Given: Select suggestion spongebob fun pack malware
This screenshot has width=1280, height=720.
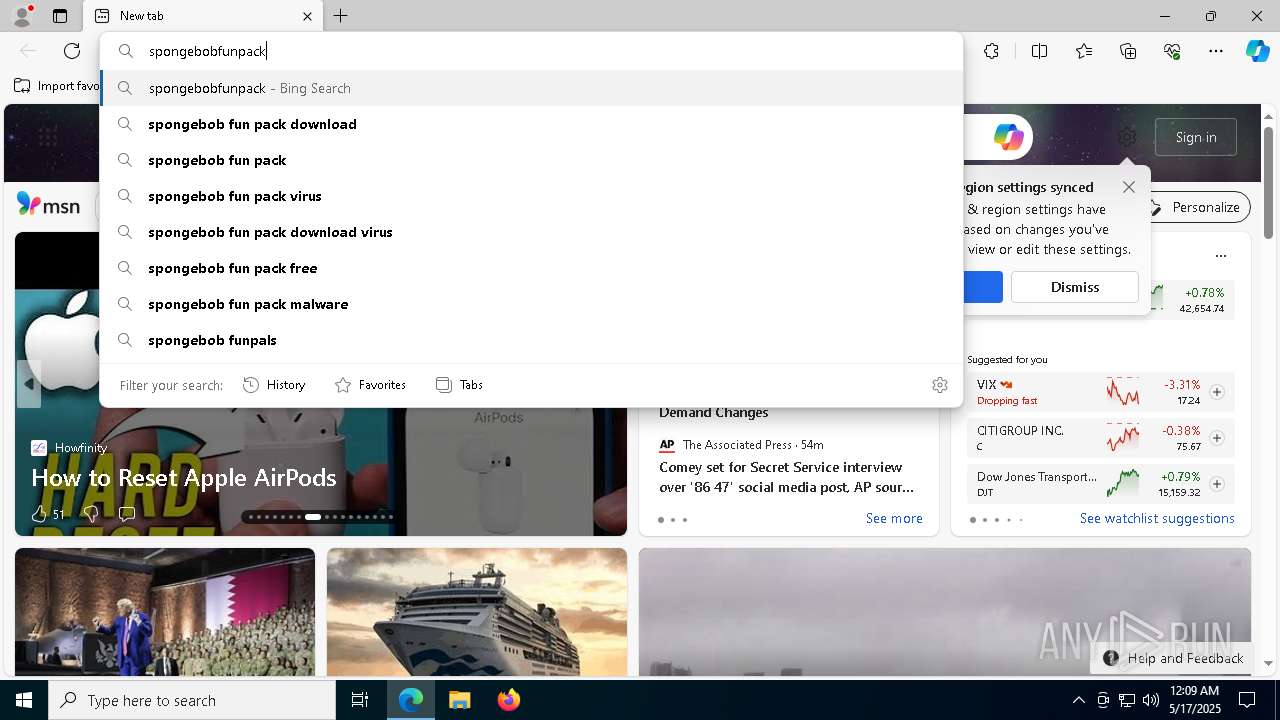Looking at the screenshot, I should tap(531, 304).
